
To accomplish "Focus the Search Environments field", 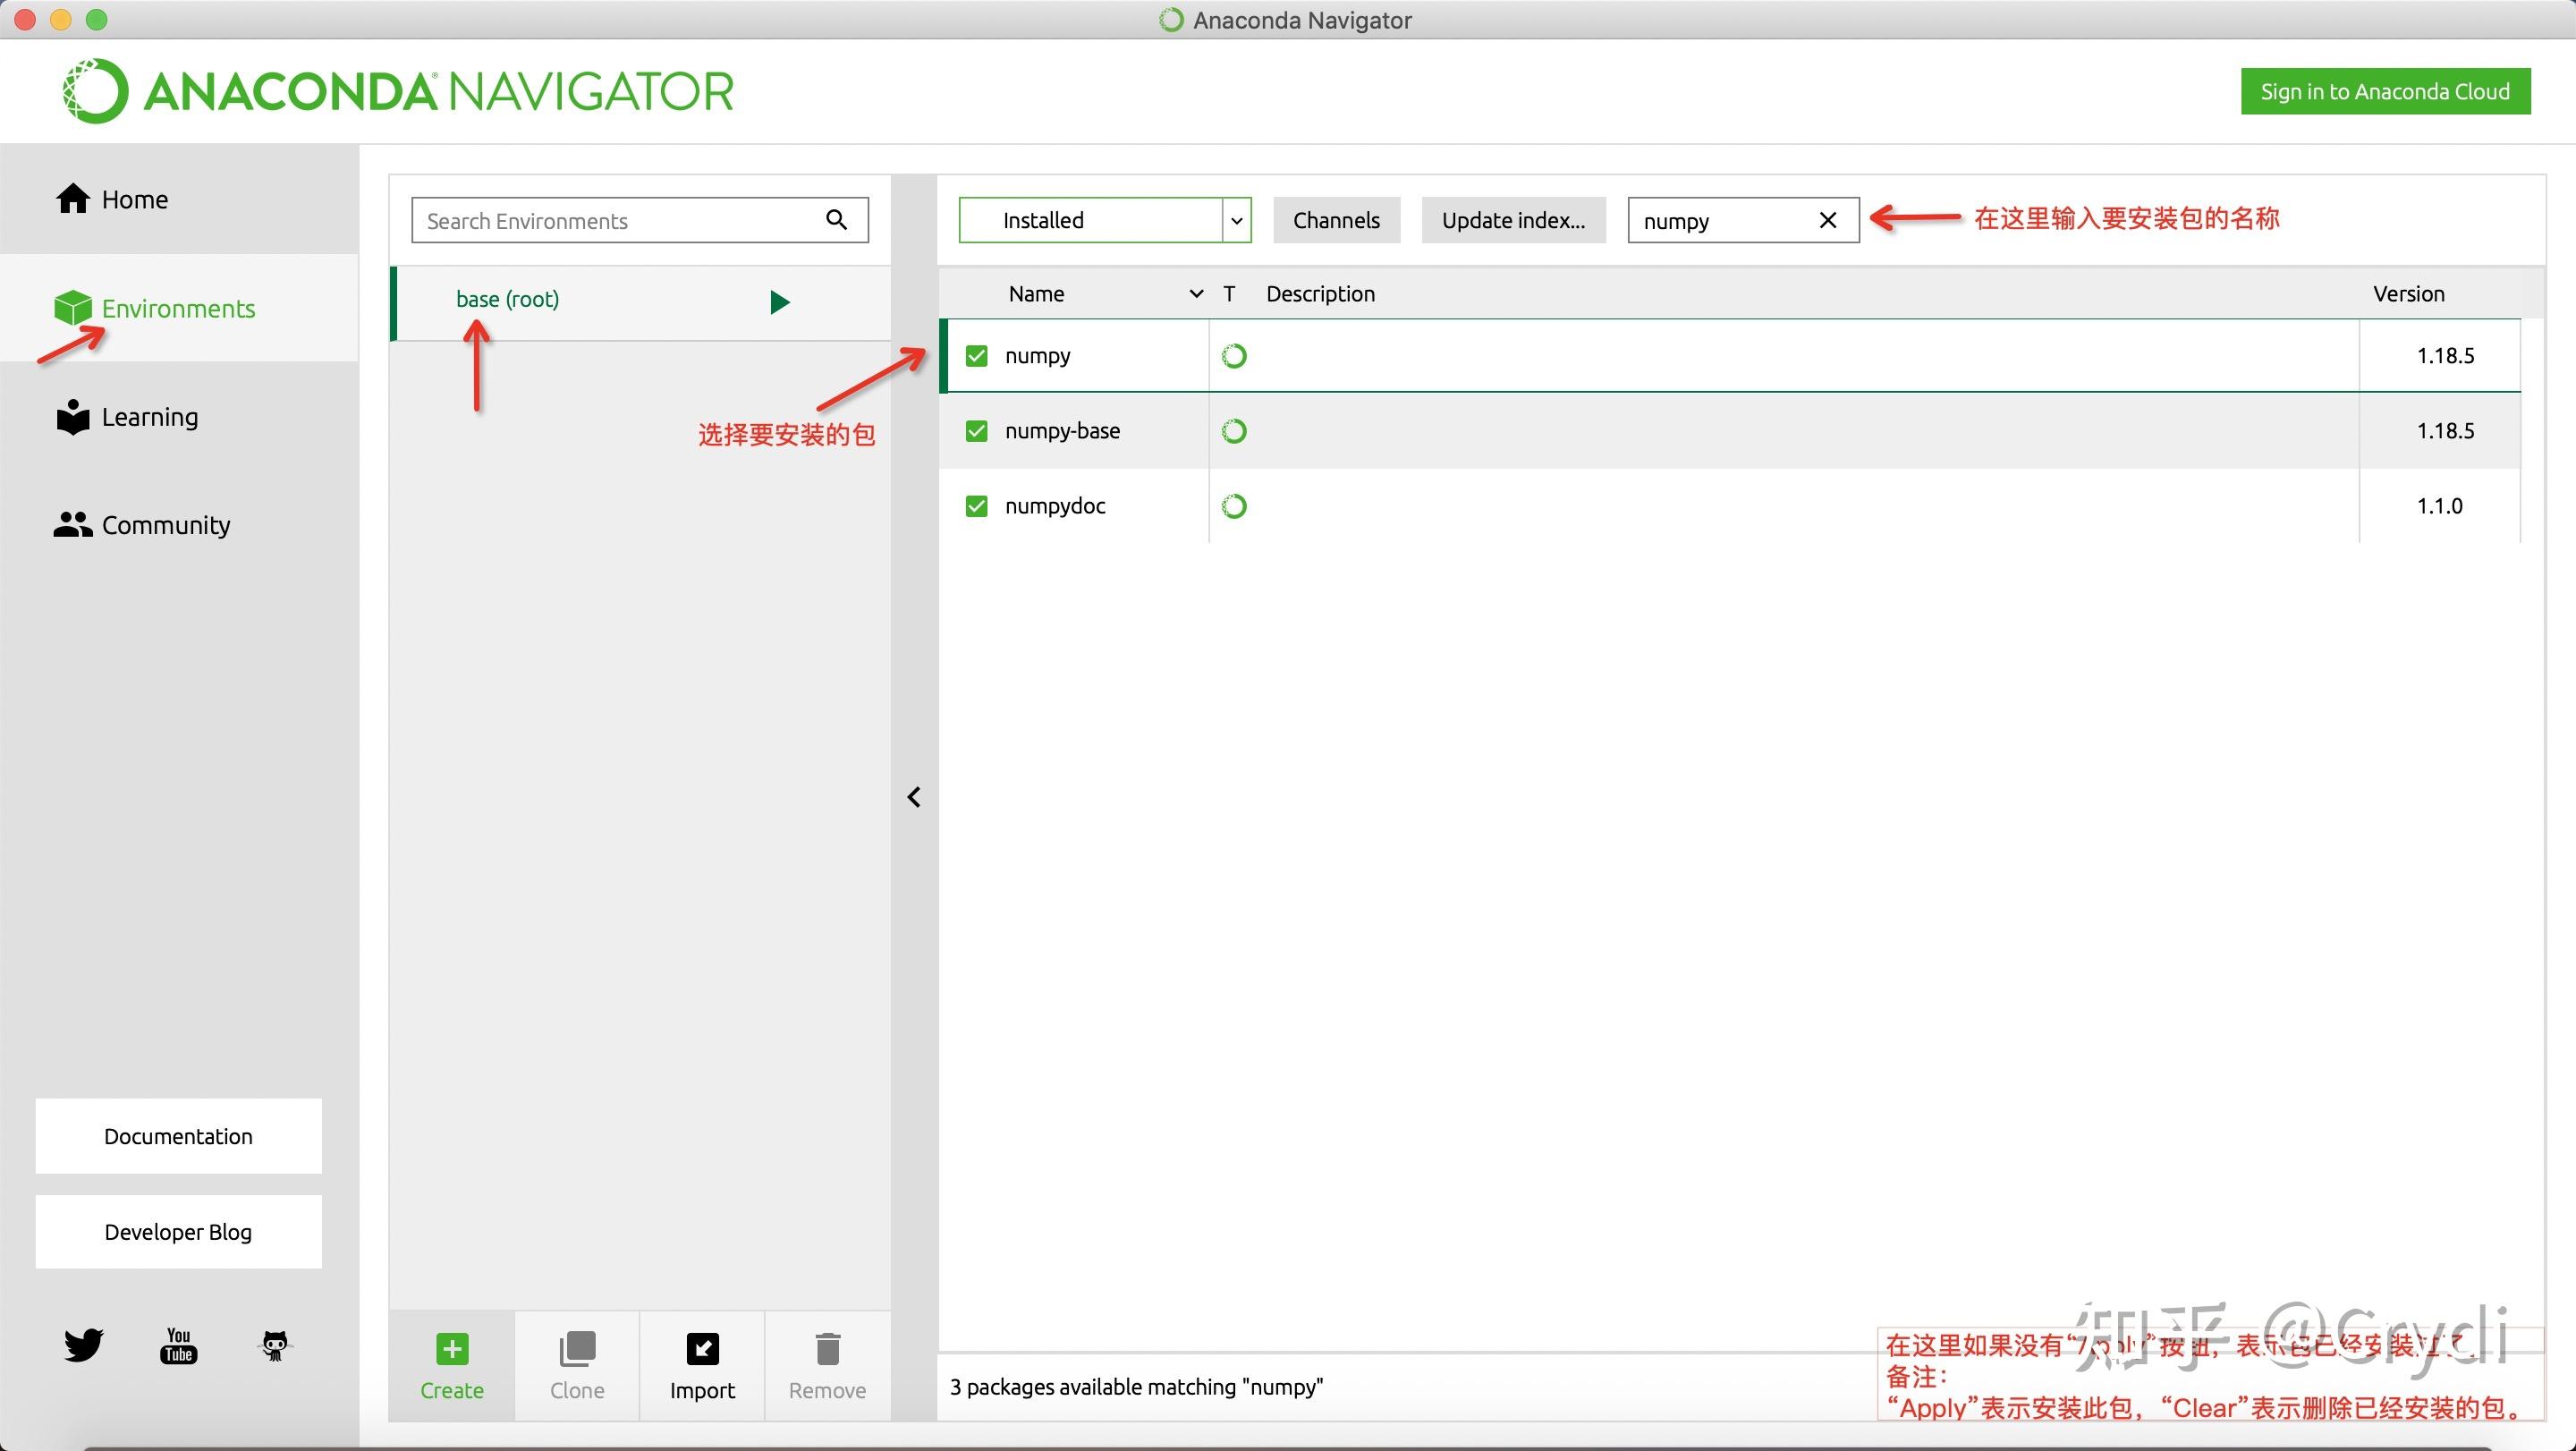I will (640, 220).
